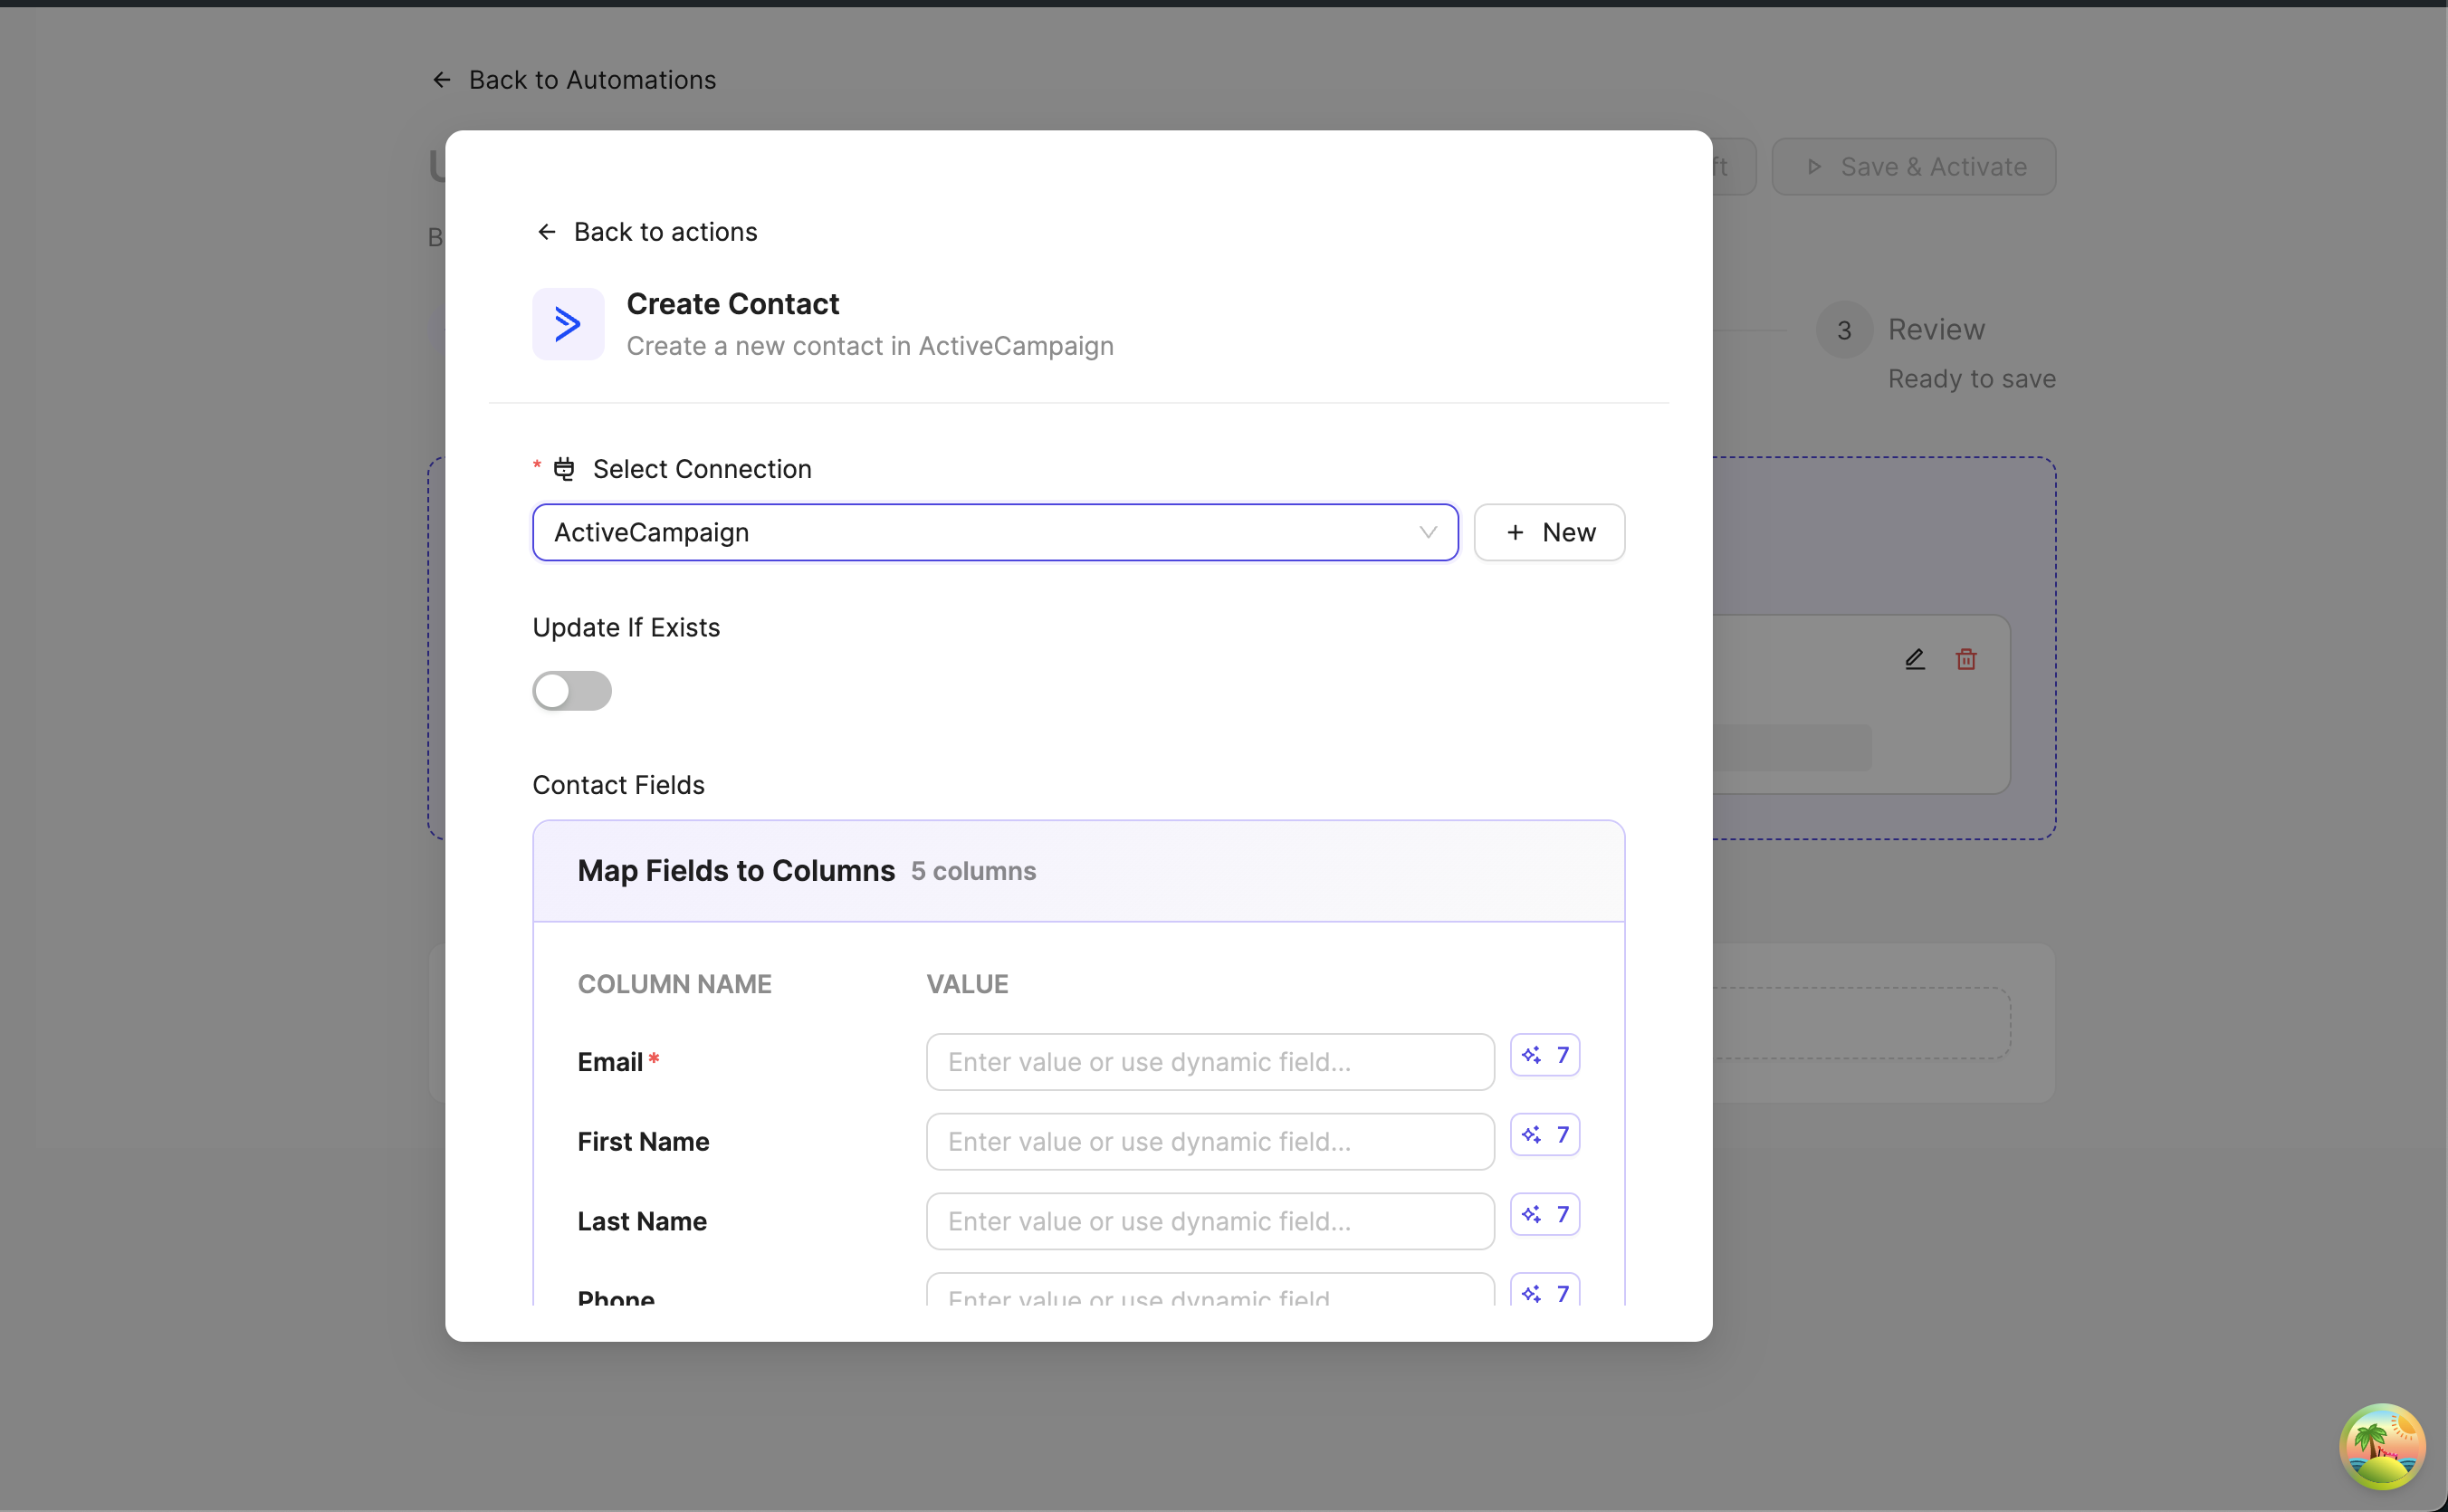
Task: Click Save & Activate button
Action: tap(1913, 167)
